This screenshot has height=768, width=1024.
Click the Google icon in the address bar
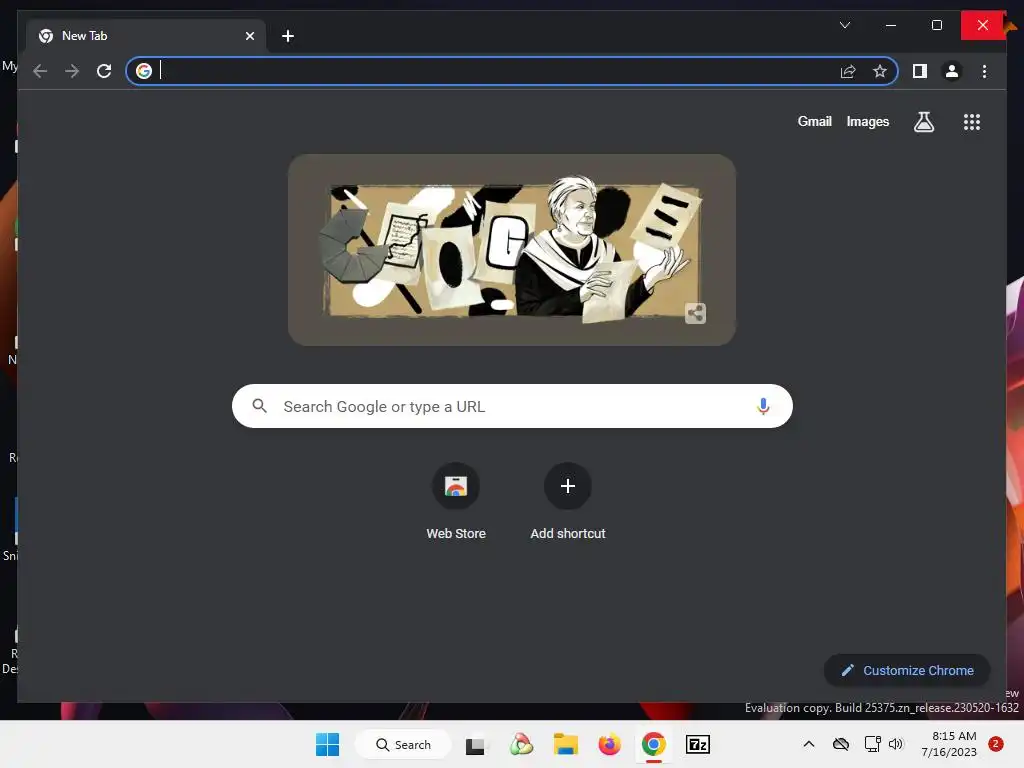[144, 71]
